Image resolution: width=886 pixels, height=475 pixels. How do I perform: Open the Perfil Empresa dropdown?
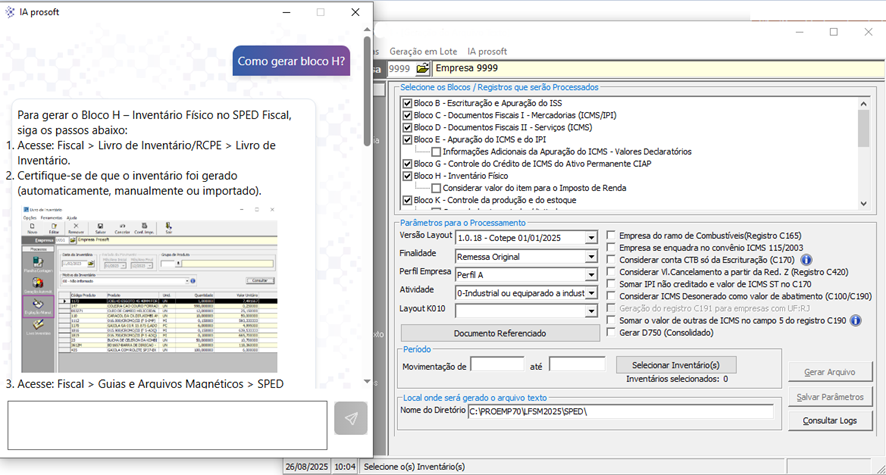tap(591, 274)
